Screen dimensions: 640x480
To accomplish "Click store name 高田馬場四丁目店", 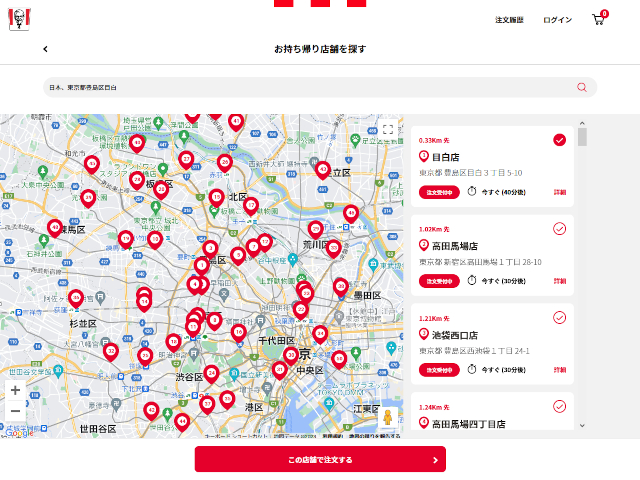I will [469, 424].
